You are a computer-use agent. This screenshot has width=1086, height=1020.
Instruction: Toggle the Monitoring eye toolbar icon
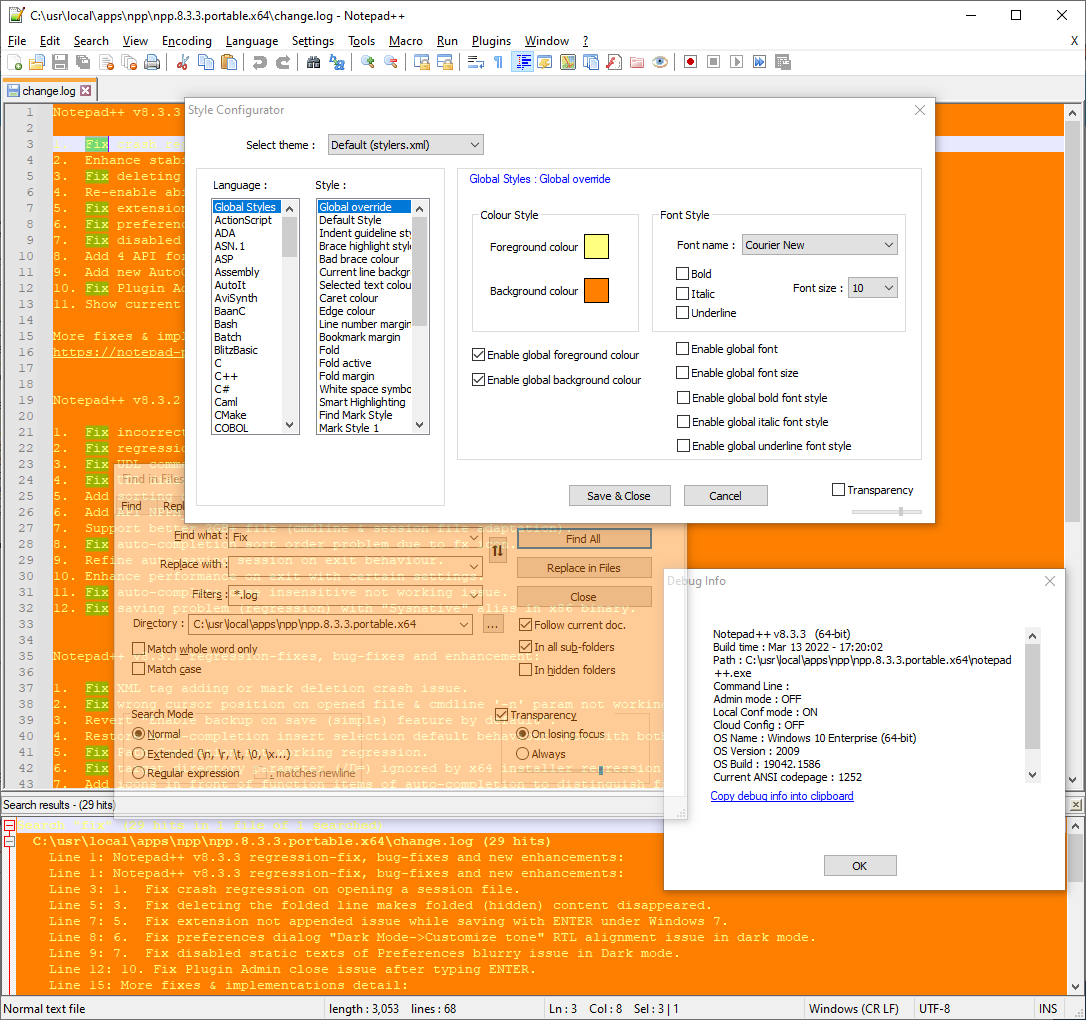pyautogui.click(x=660, y=62)
